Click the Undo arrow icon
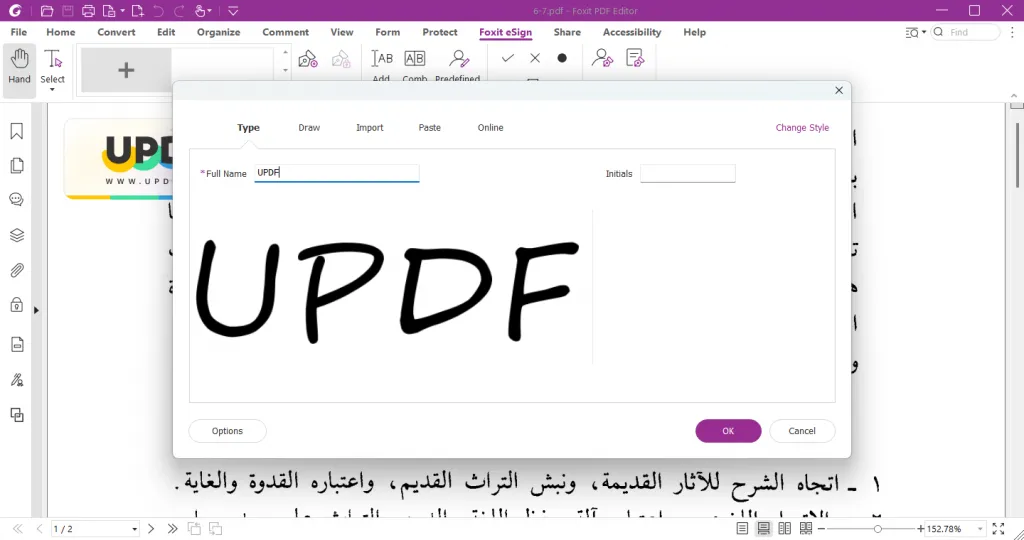Screen dimensions: 1024x540 [x=157, y=10]
